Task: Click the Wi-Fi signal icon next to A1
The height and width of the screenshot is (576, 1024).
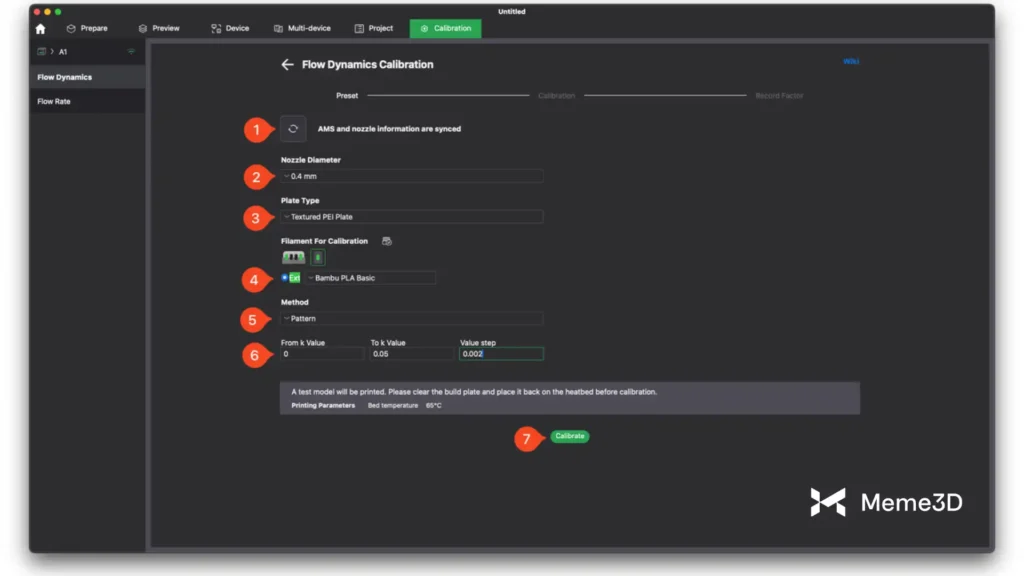Action: point(130,51)
